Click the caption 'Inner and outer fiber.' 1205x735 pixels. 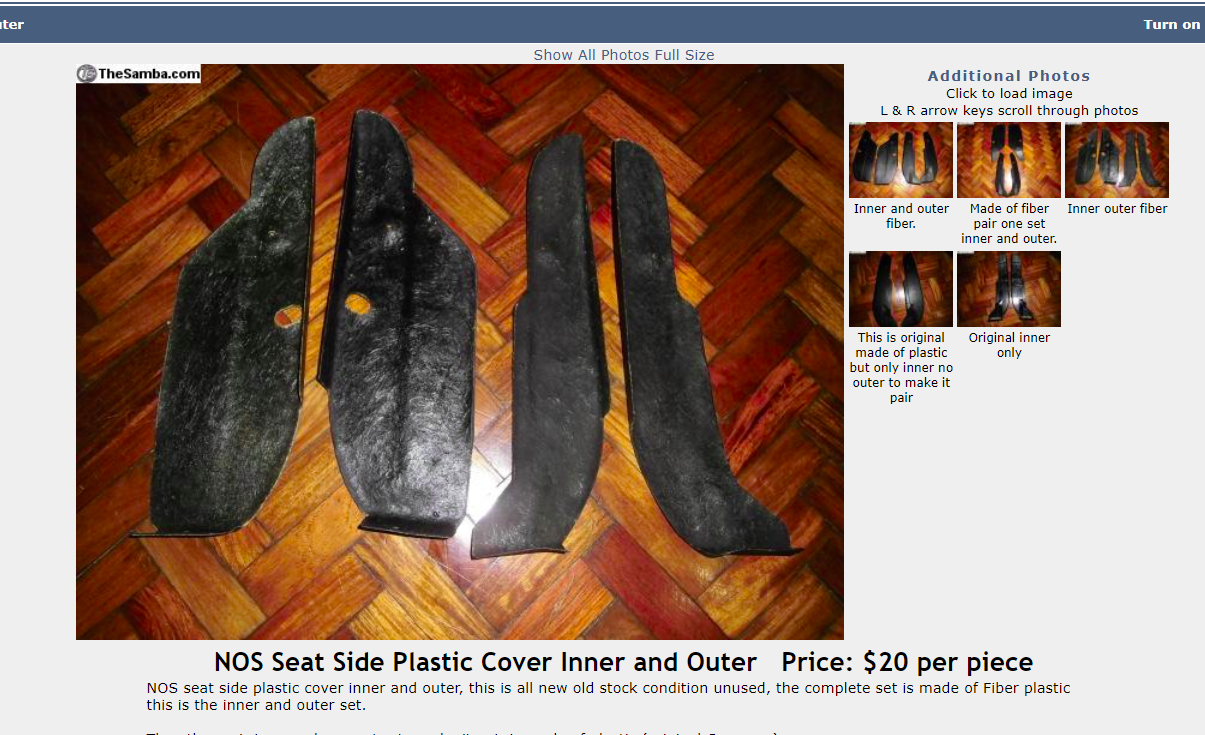901,216
